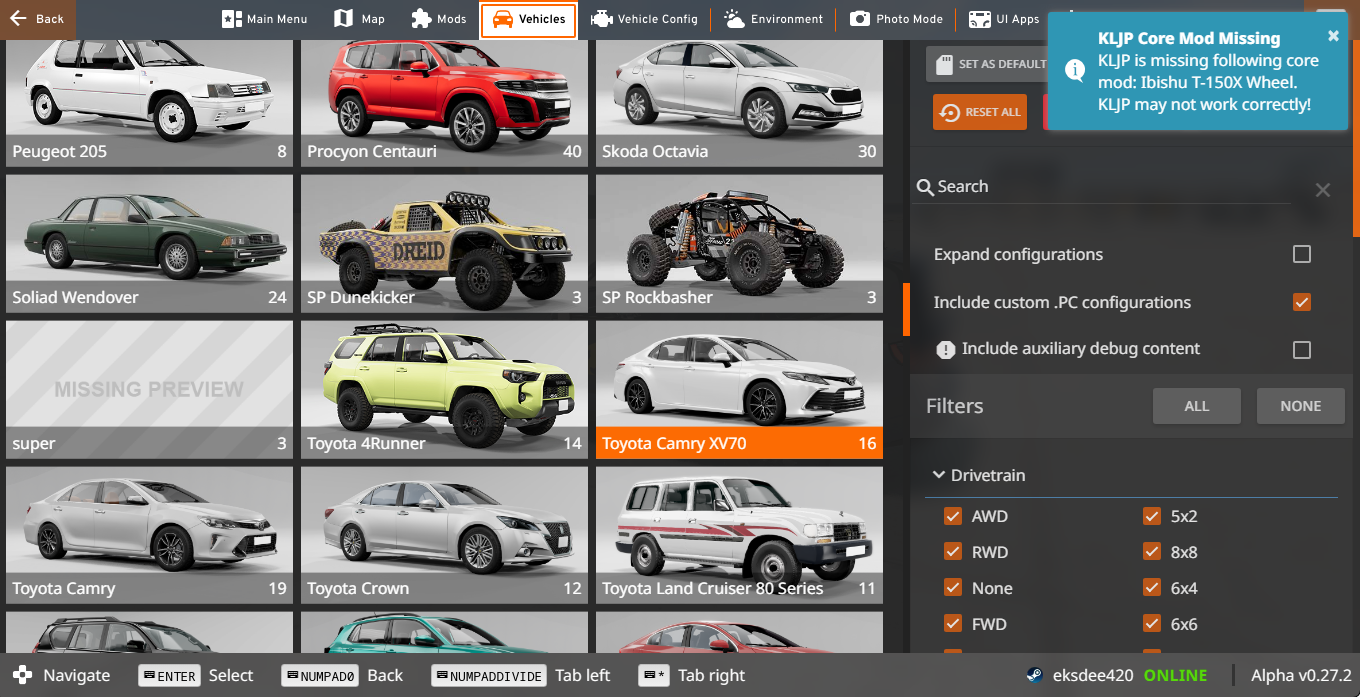Open Photo Mode tab
1360x697 pixels.
pos(896,19)
